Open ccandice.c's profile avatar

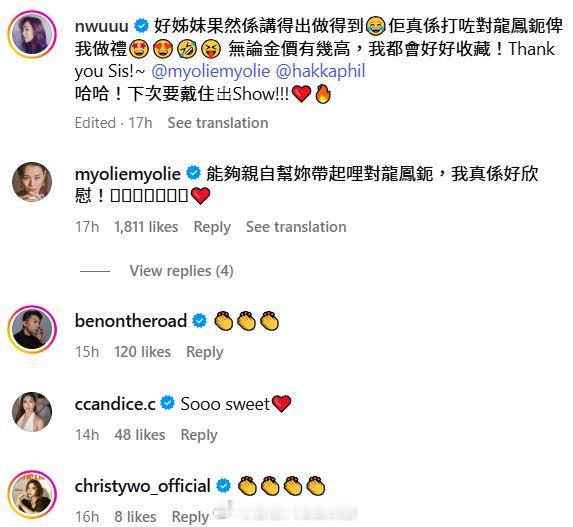[x=32, y=412]
